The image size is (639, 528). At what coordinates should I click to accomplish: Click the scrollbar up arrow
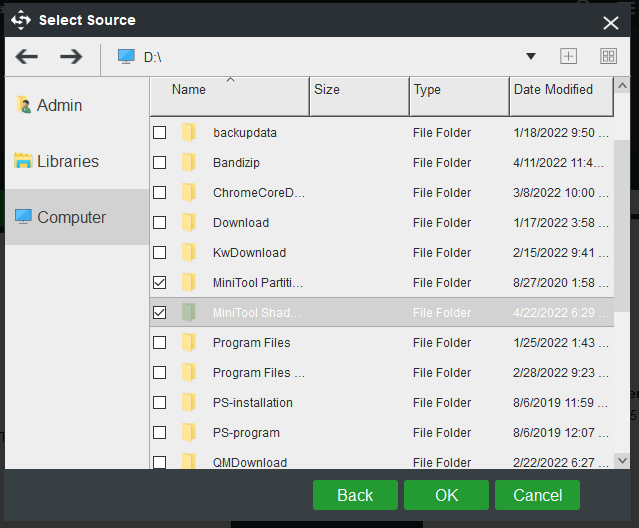point(622,85)
